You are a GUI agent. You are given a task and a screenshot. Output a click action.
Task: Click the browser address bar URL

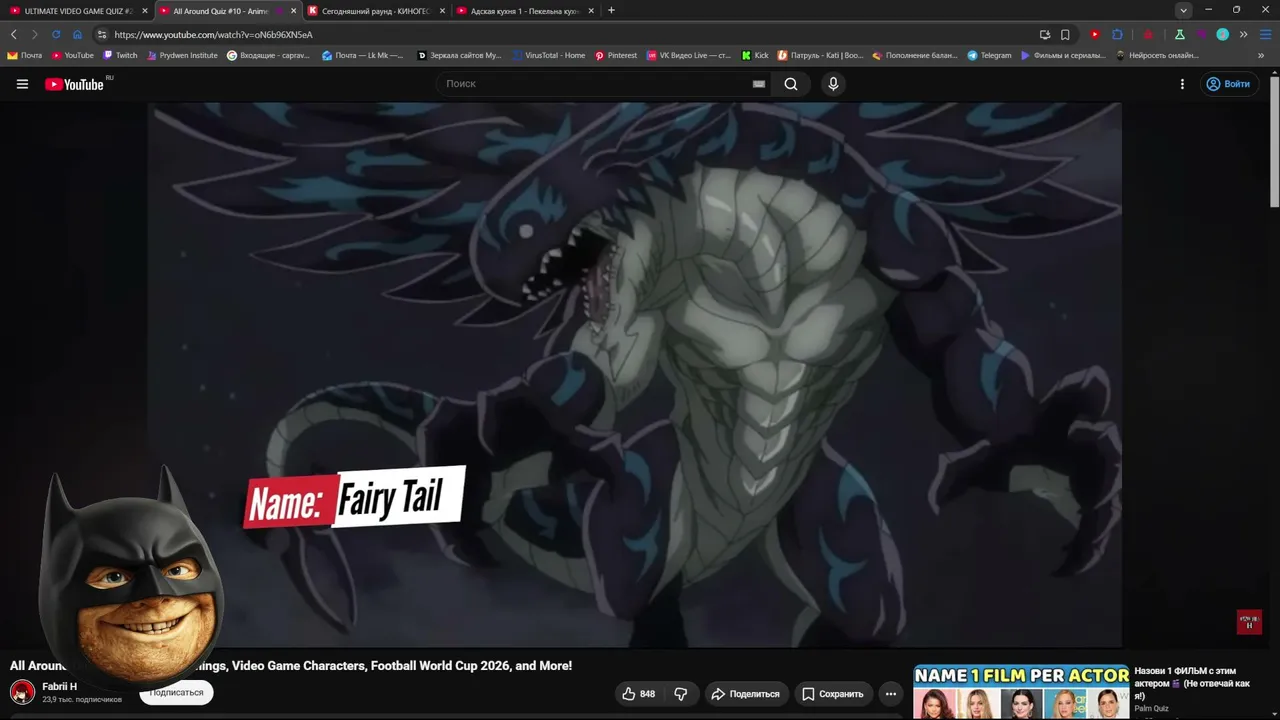pyautogui.click(x=214, y=34)
